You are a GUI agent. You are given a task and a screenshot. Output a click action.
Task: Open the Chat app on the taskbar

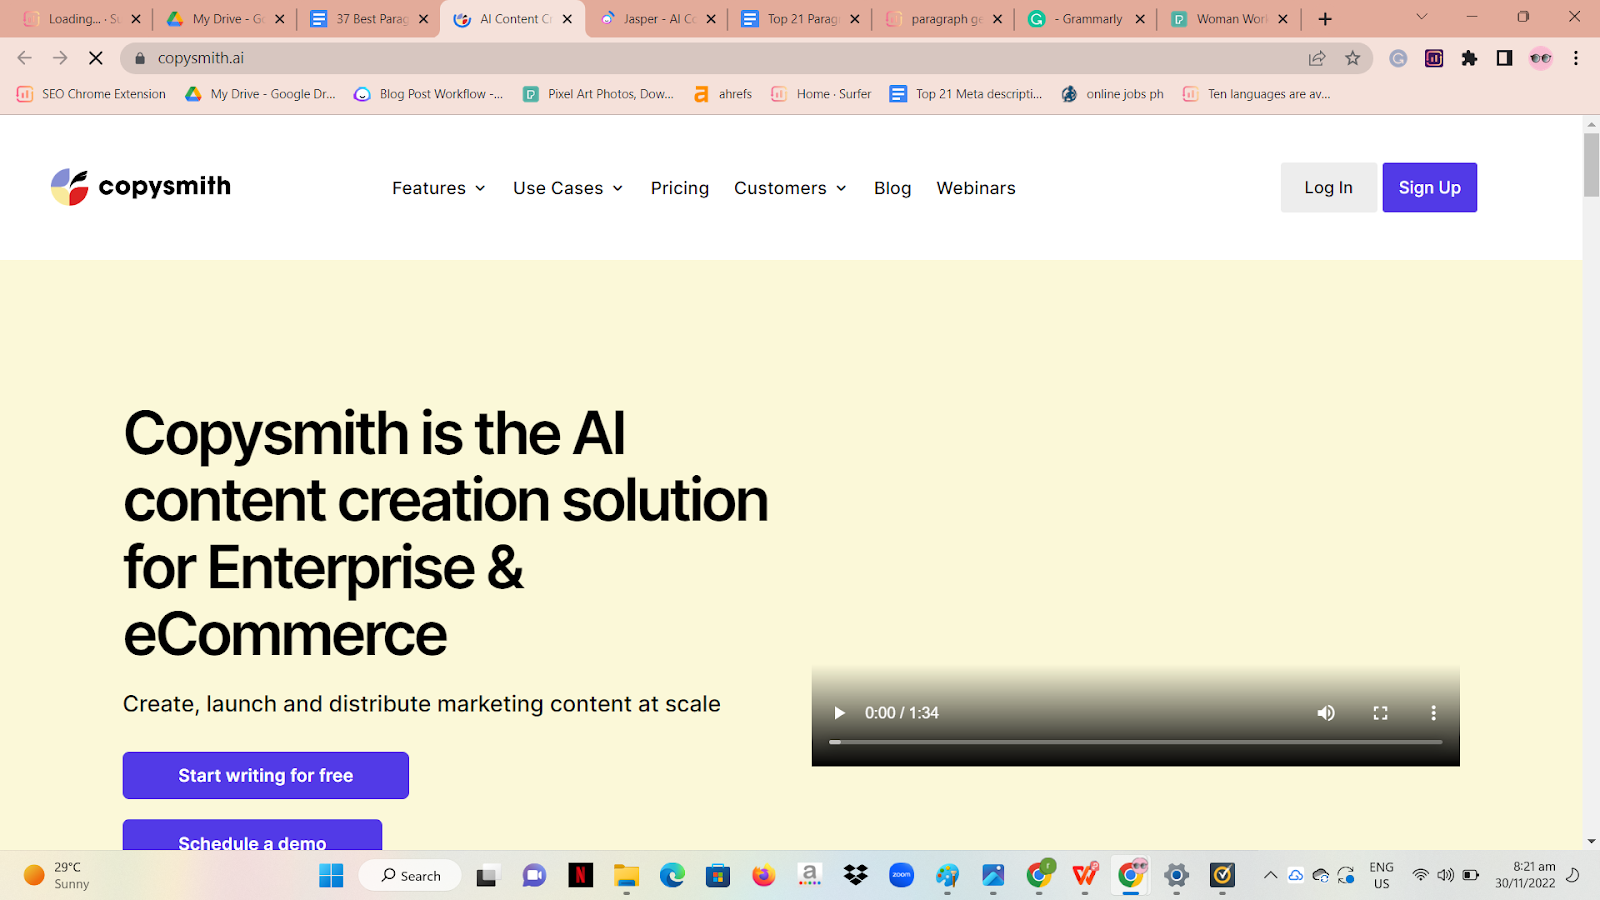point(534,876)
